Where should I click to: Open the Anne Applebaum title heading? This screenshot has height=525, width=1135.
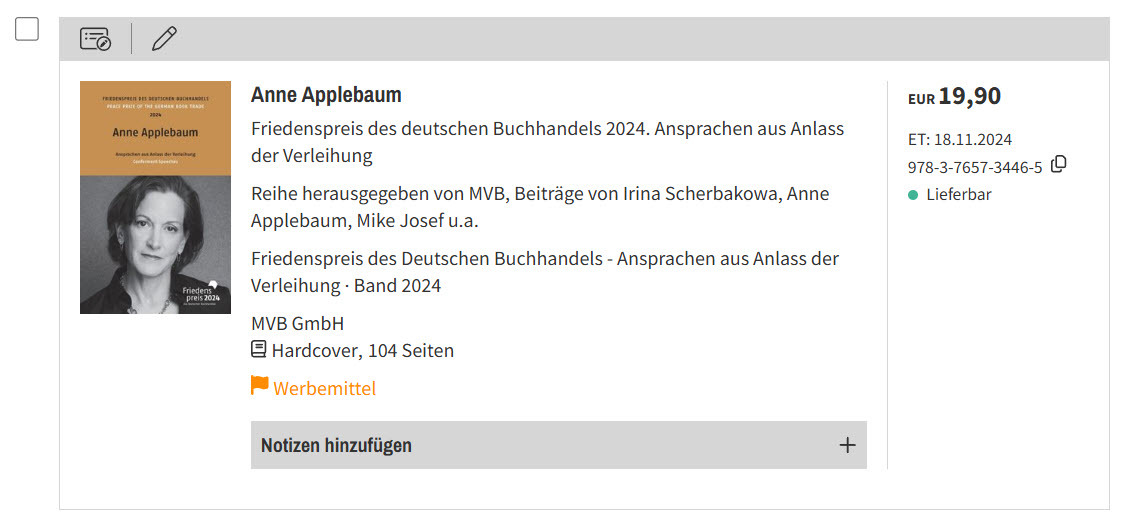tap(326, 95)
